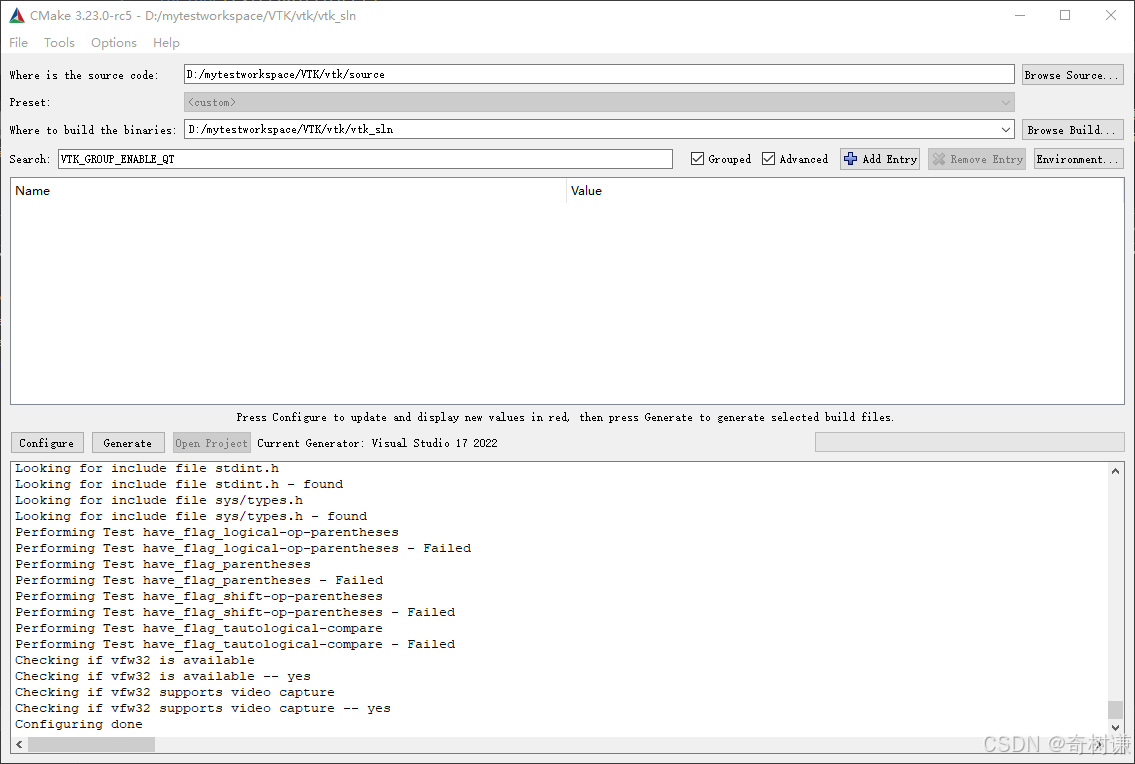The width and height of the screenshot is (1135, 764).
Task: Close the CMake window
Action: click(x=1111, y=15)
